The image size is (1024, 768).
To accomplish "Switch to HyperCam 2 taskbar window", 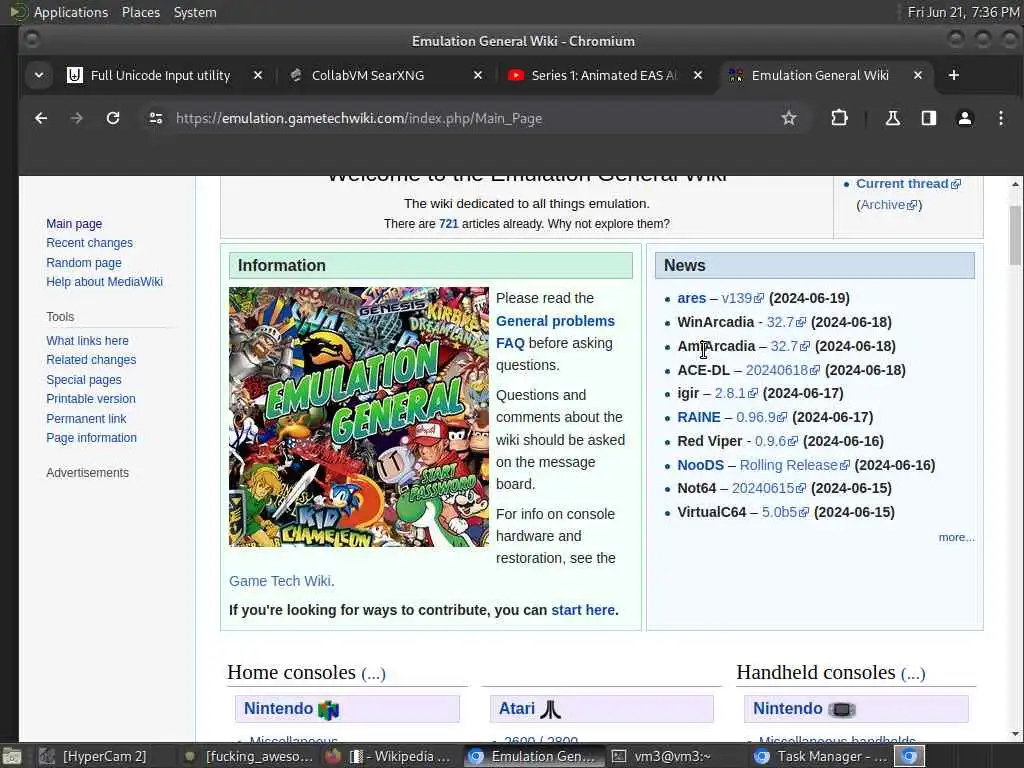I will coord(92,756).
